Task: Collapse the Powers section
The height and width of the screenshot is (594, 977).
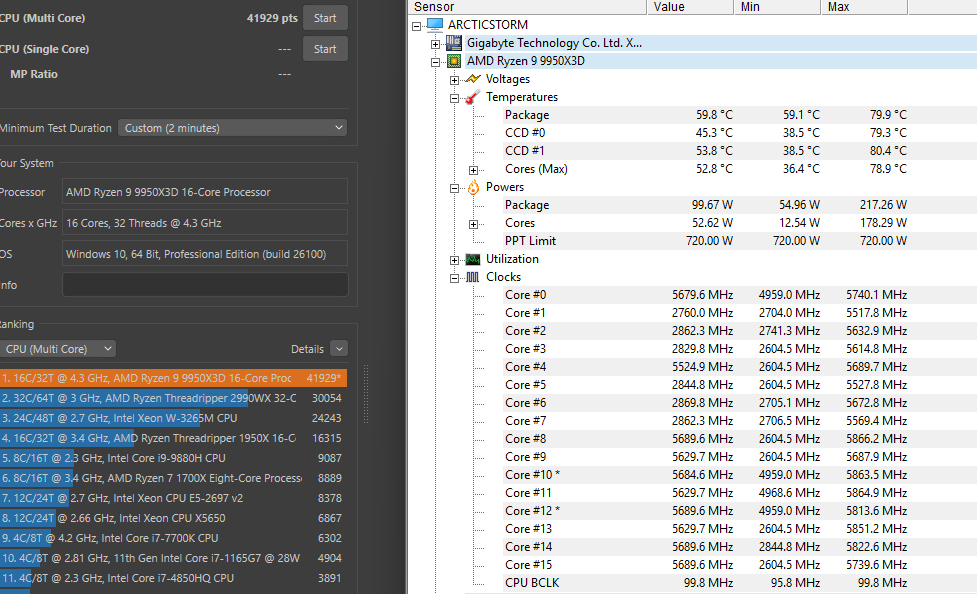Action: pyautogui.click(x=454, y=188)
